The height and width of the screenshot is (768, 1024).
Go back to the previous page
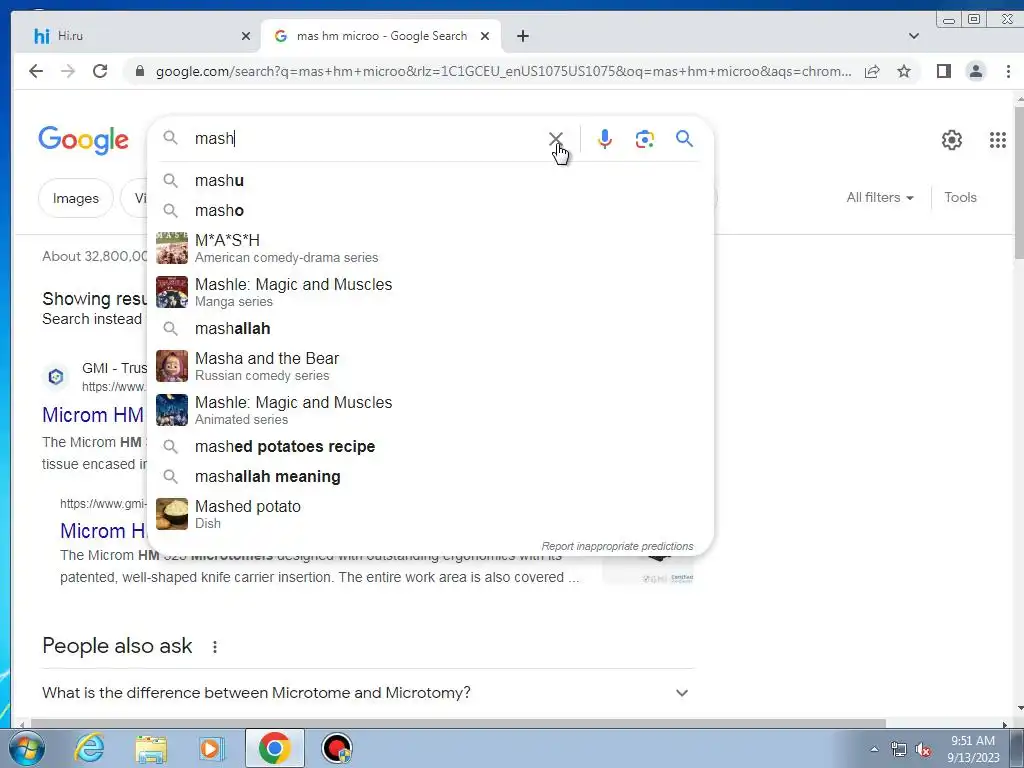point(36,71)
